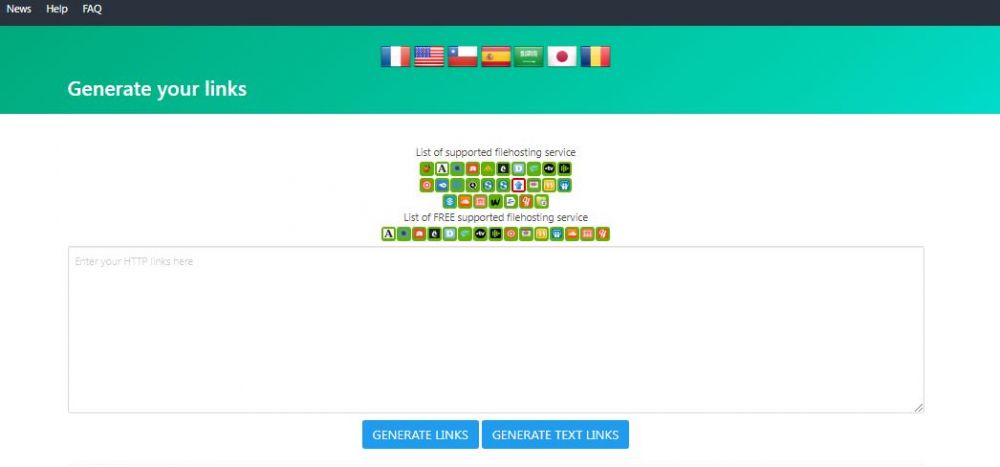Screen dimensions: 1000x467
Task: Click the 'Generate your links' heading
Action: click(157, 89)
